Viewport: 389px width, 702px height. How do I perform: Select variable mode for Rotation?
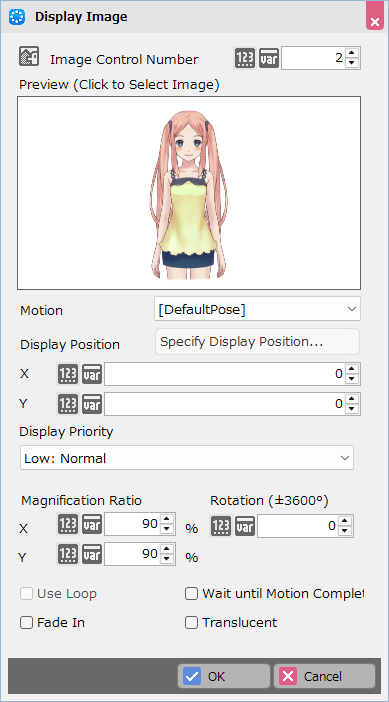pyautogui.click(x=245, y=526)
